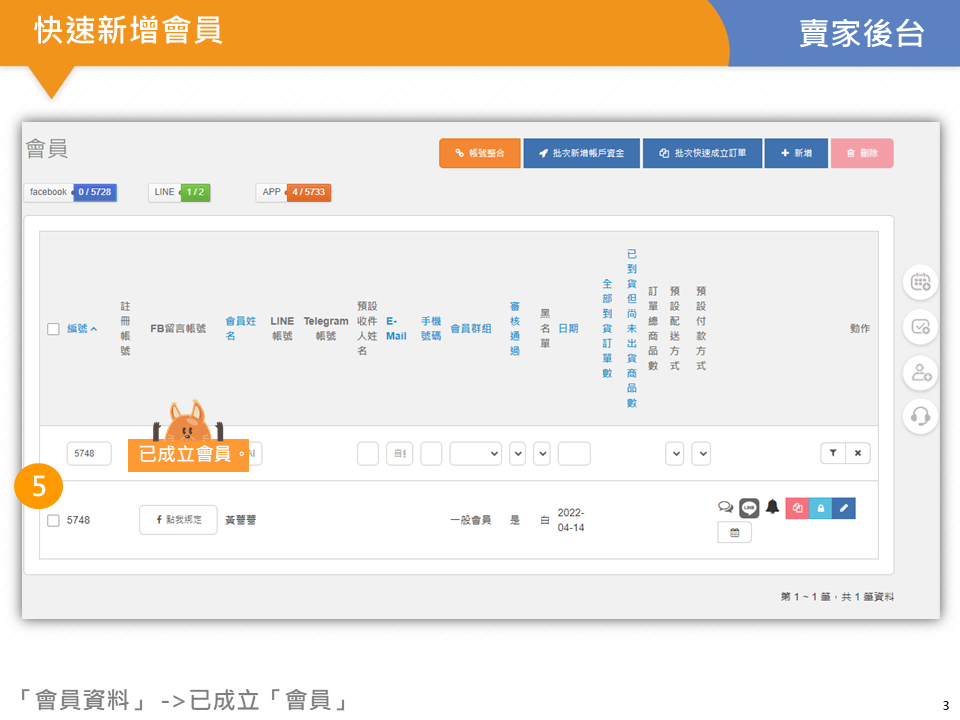
Task: Click the chat bubbles icon in row
Action: [726, 507]
